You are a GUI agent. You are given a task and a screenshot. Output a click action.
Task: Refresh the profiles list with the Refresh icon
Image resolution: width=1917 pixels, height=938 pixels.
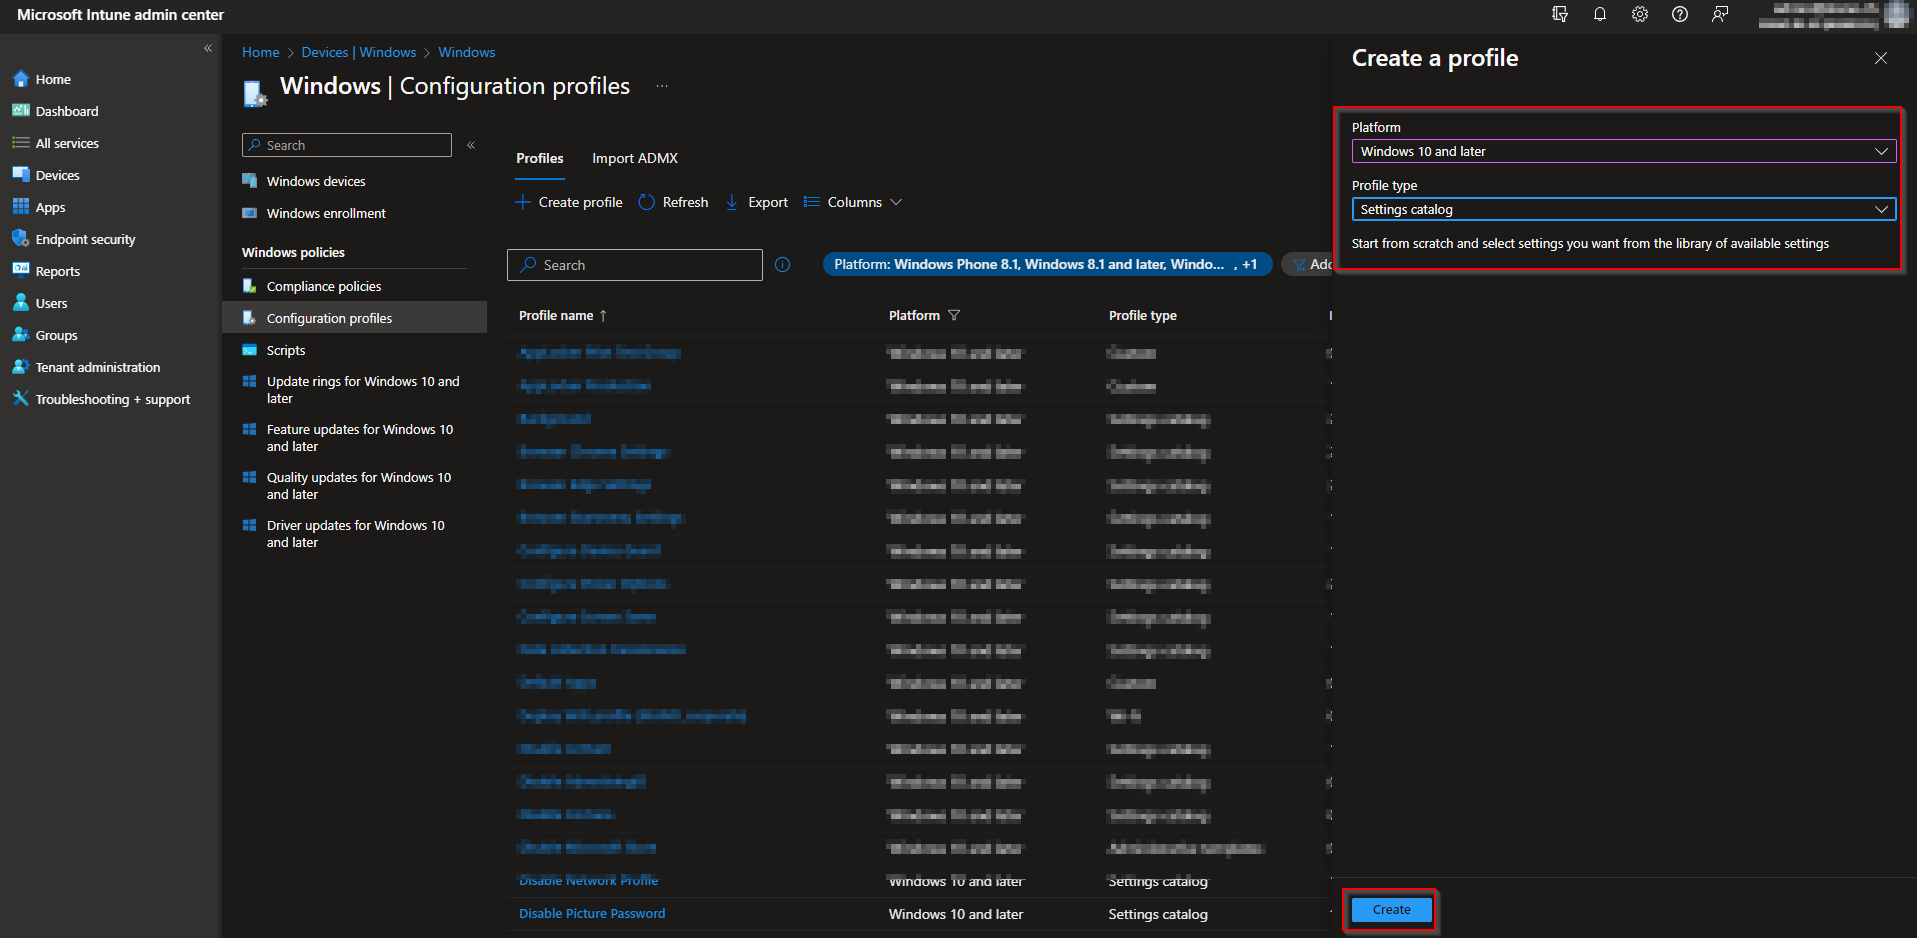click(647, 201)
